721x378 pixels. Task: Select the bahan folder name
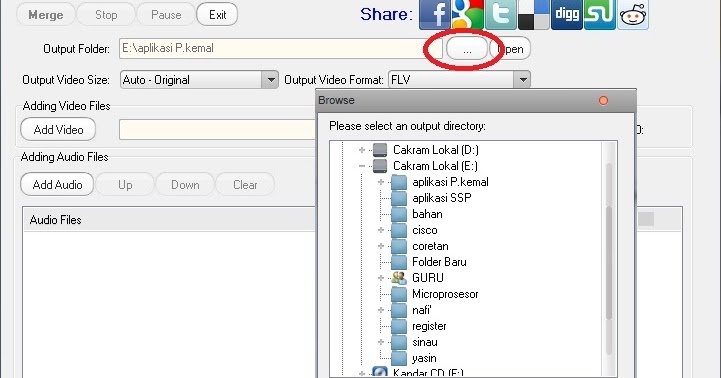click(x=427, y=214)
